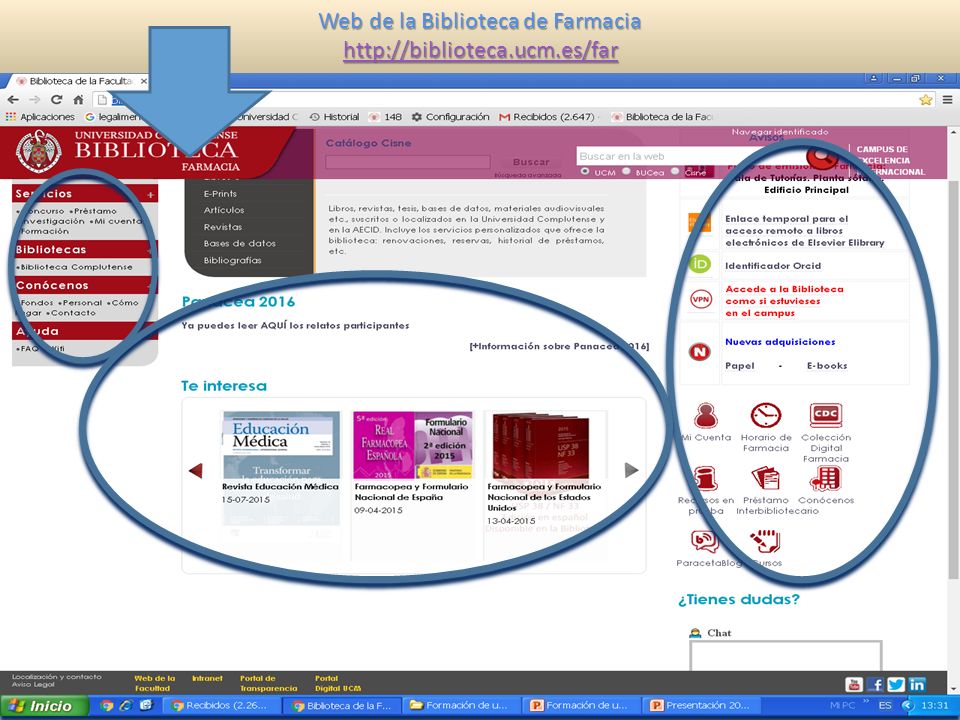The height and width of the screenshot is (720, 960).
Task: Open the Identificador Orcid link
Action: (773, 266)
